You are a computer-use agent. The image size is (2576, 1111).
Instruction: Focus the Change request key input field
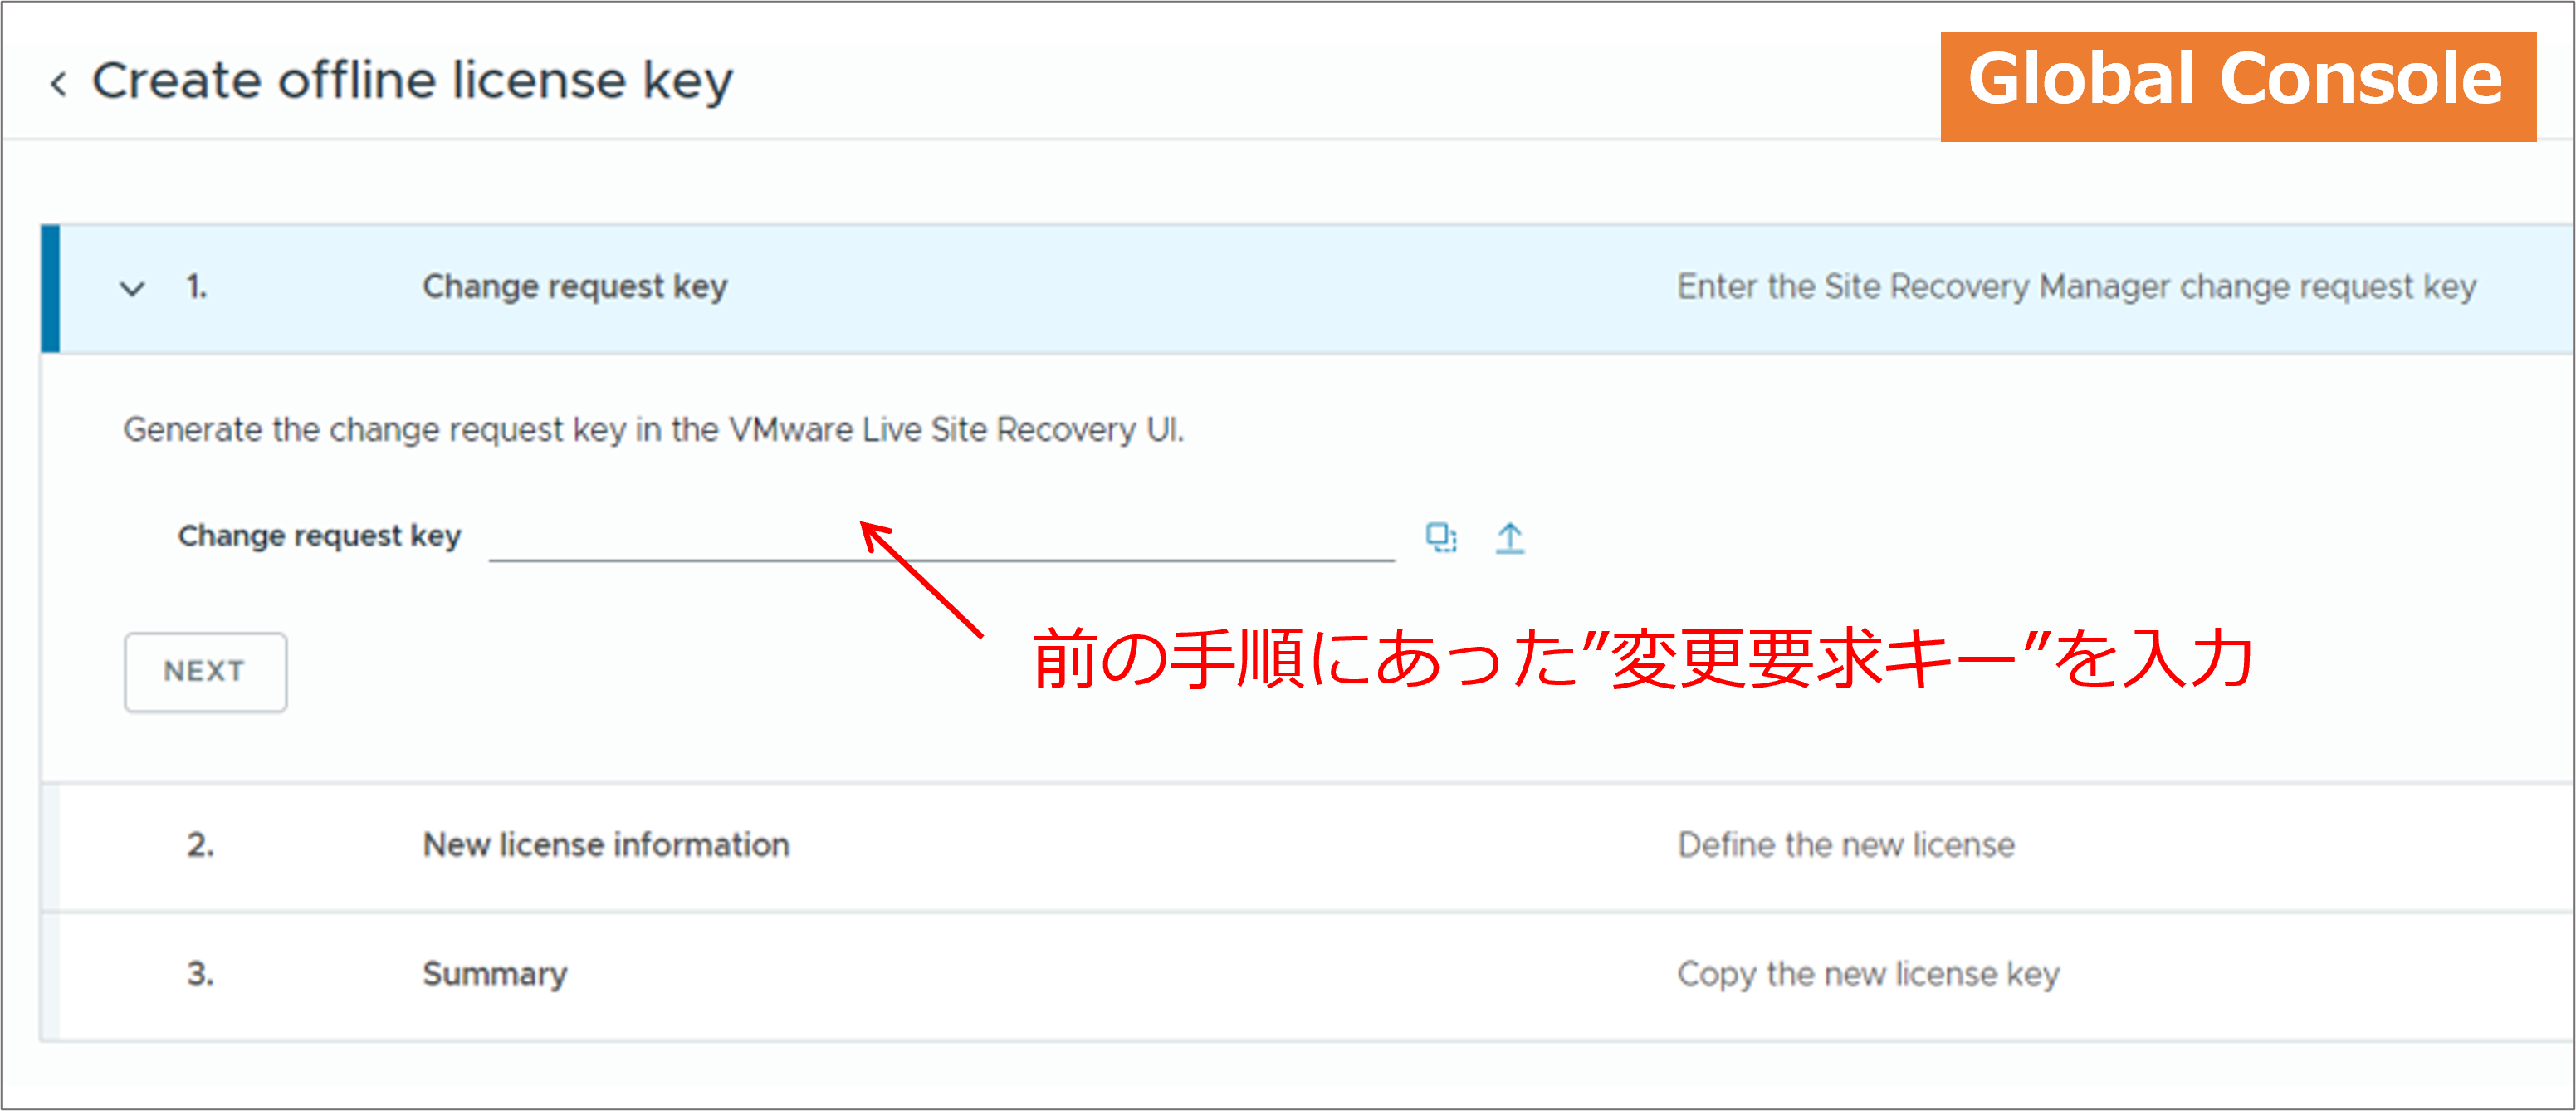(x=941, y=539)
